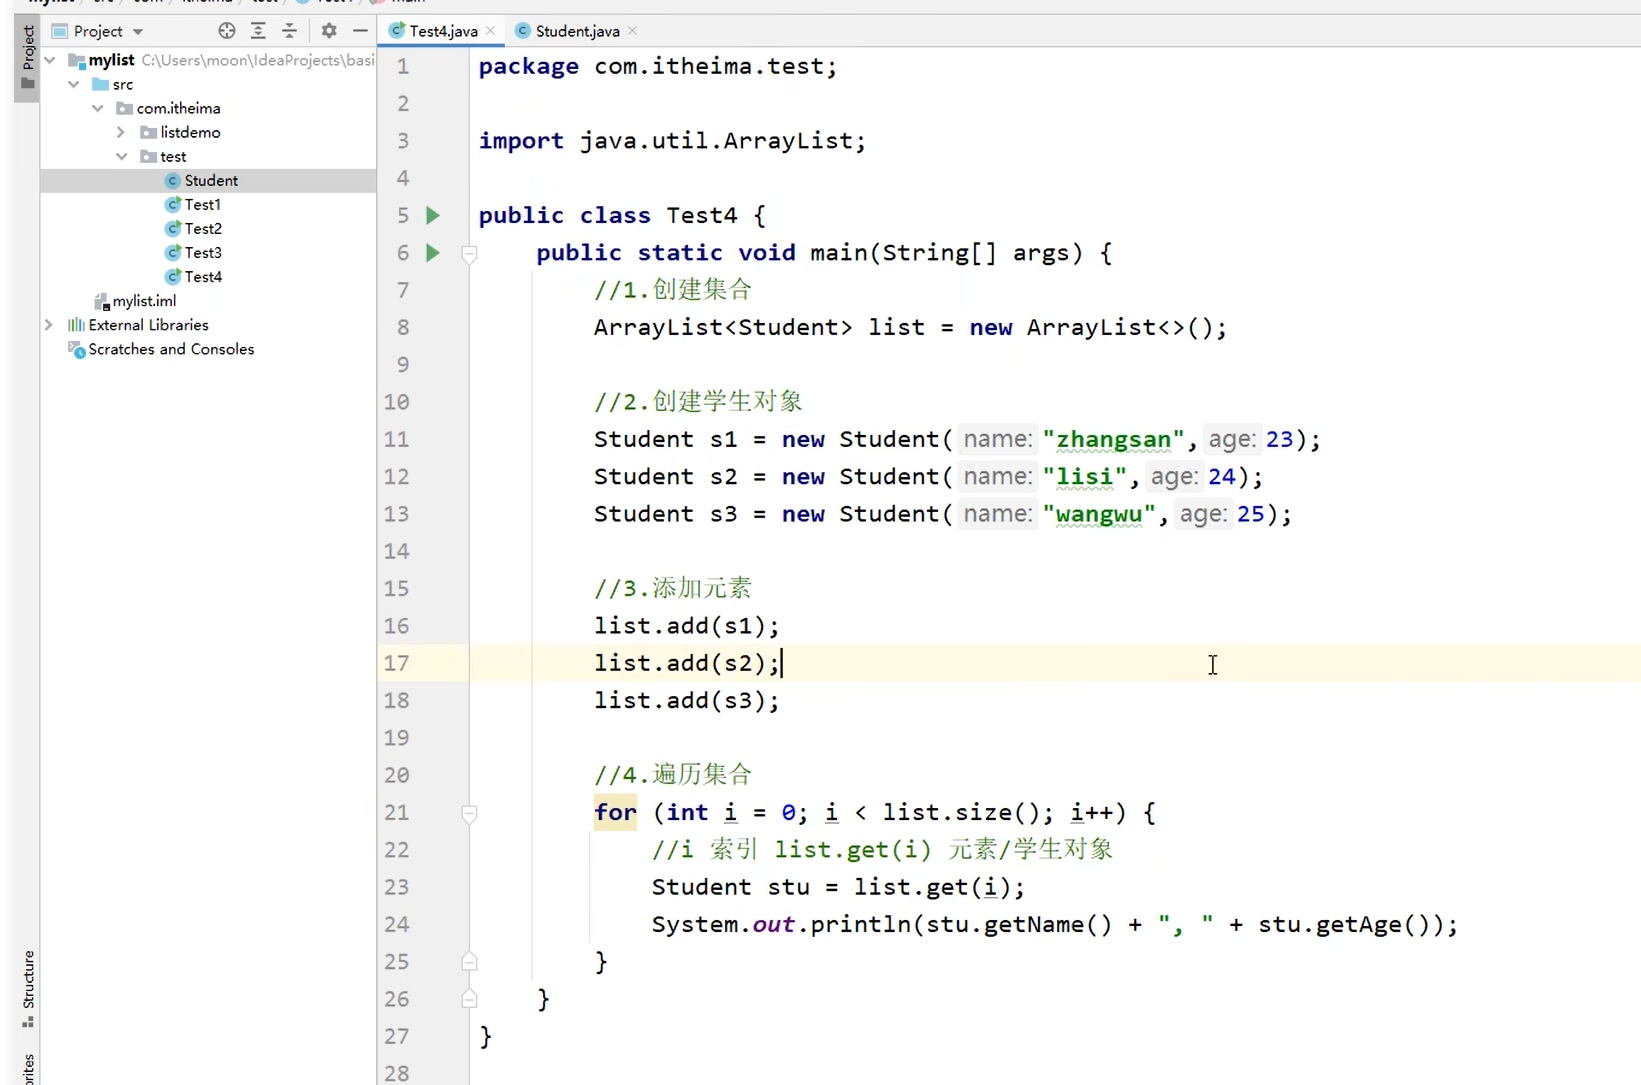This screenshot has height=1085, width=1641.
Task: Close the Test4.java editor tab
Action: point(491,31)
